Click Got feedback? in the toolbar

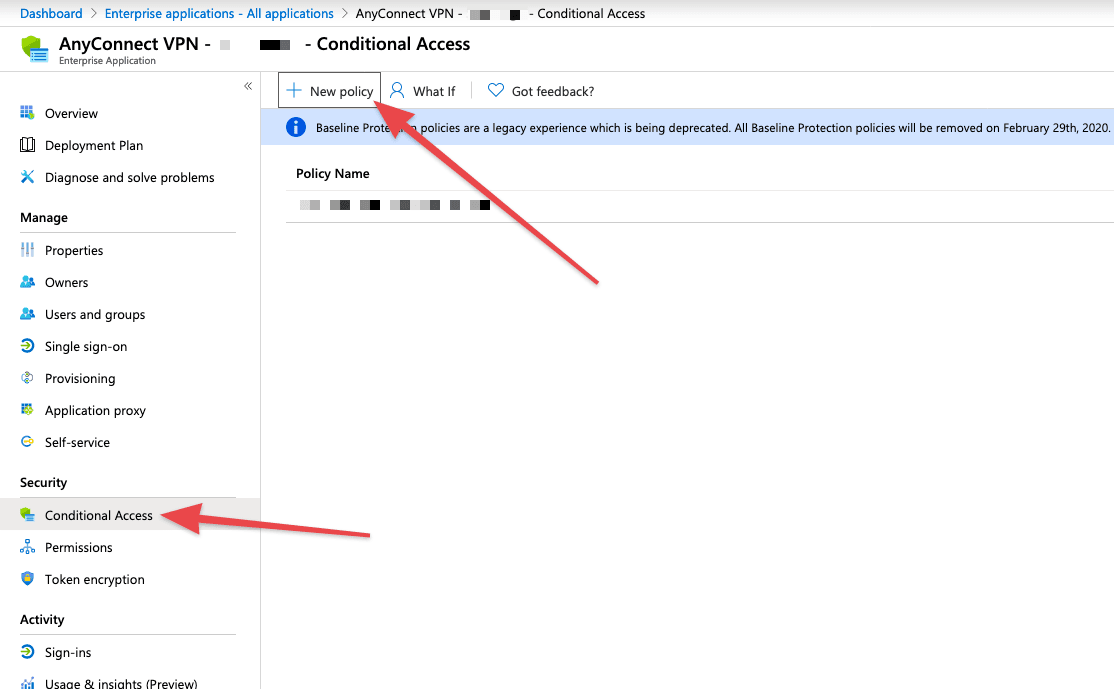coord(541,91)
